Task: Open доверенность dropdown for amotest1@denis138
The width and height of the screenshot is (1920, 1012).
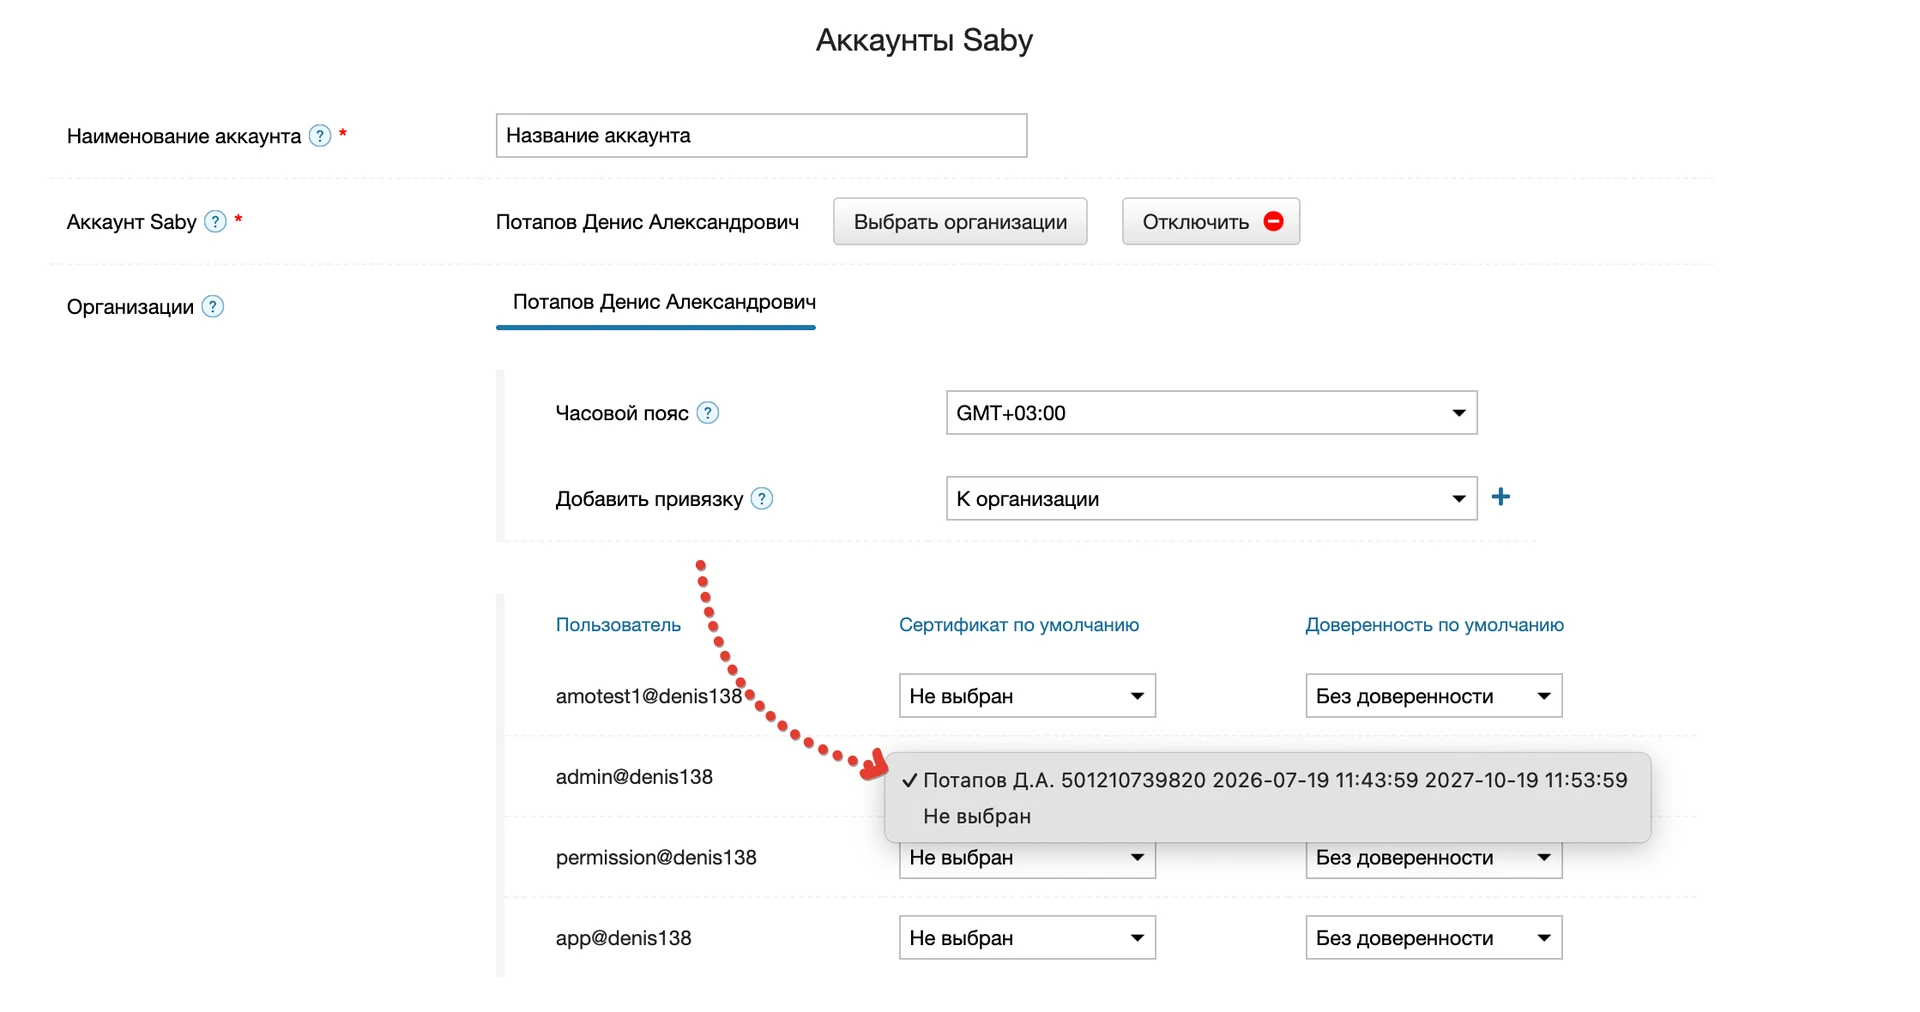Action: [x=1433, y=696]
